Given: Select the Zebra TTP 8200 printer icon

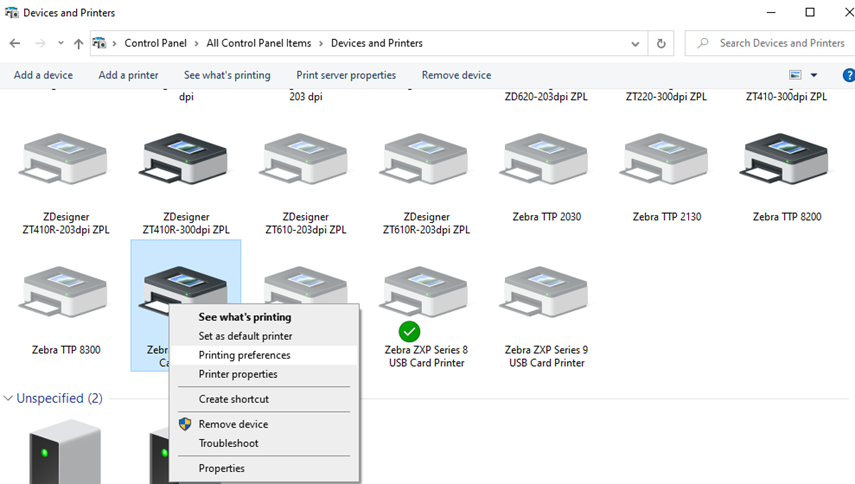Looking at the screenshot, I should 786,159.
